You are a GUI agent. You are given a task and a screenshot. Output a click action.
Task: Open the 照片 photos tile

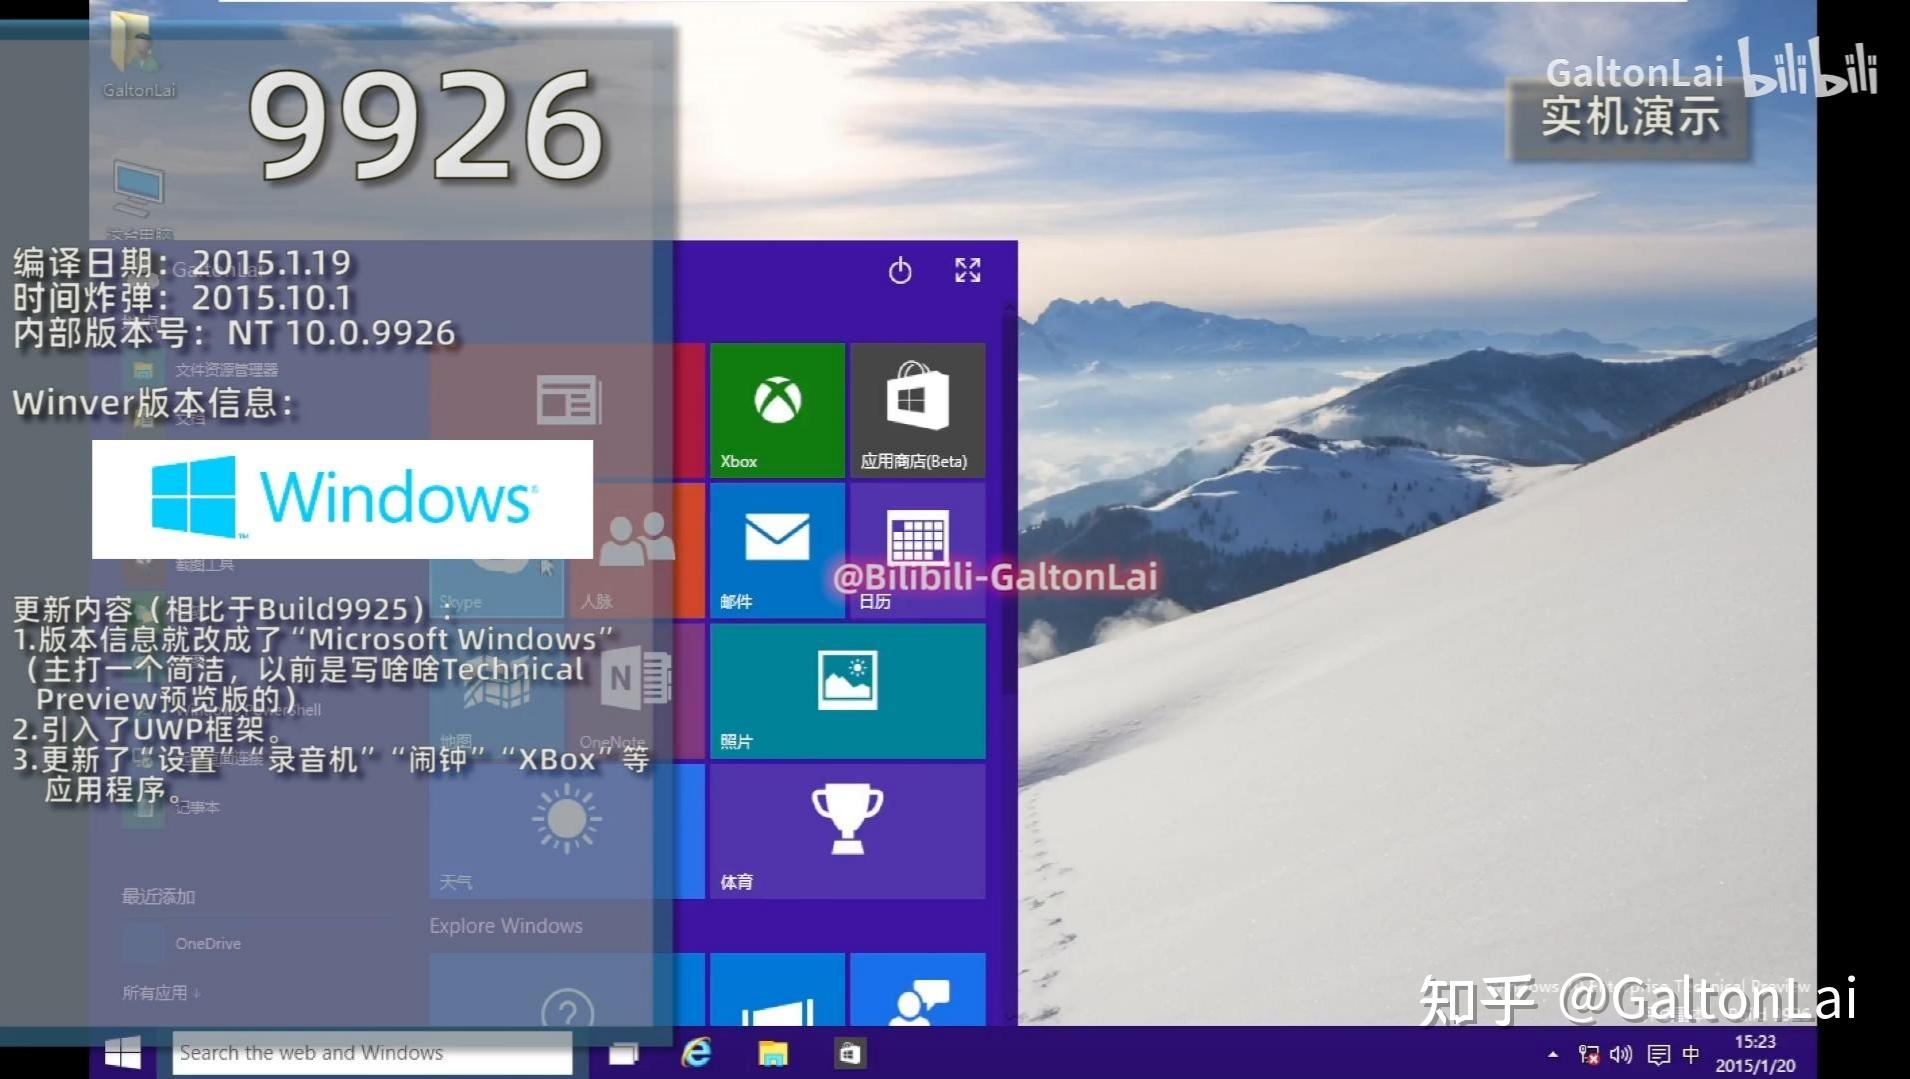(847, 691)
